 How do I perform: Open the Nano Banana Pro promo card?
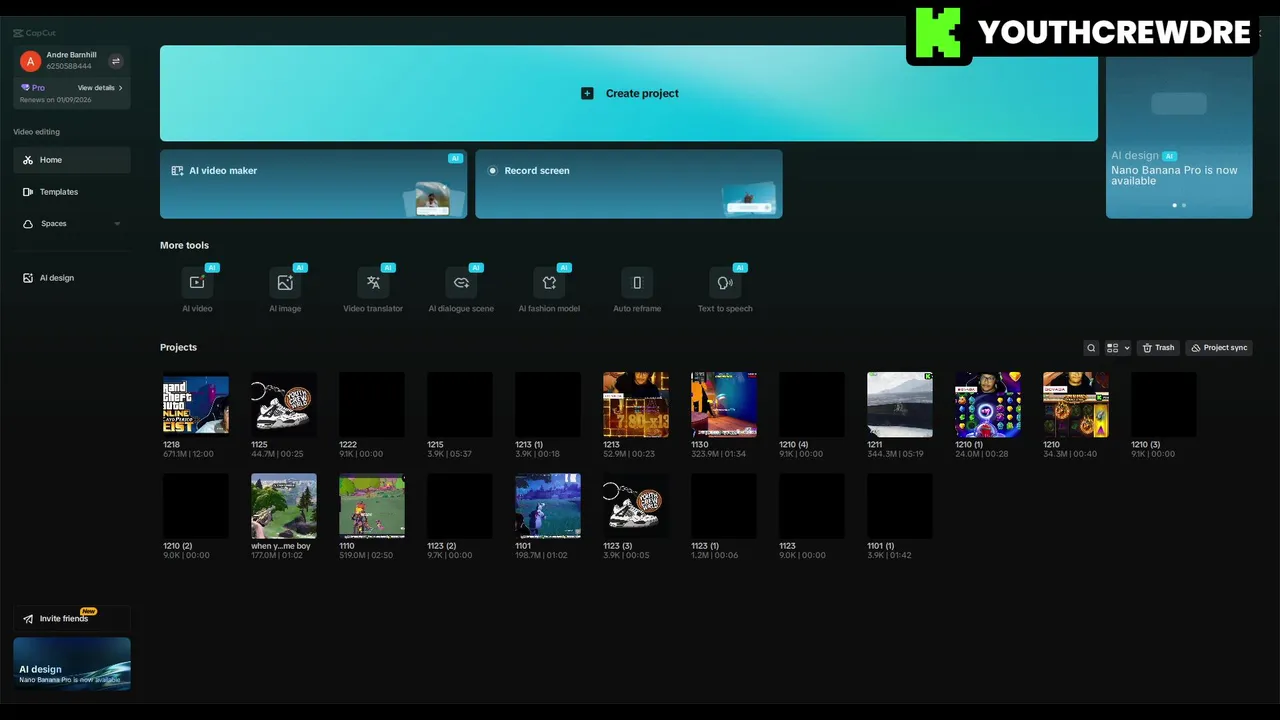tap(1179, 137)
